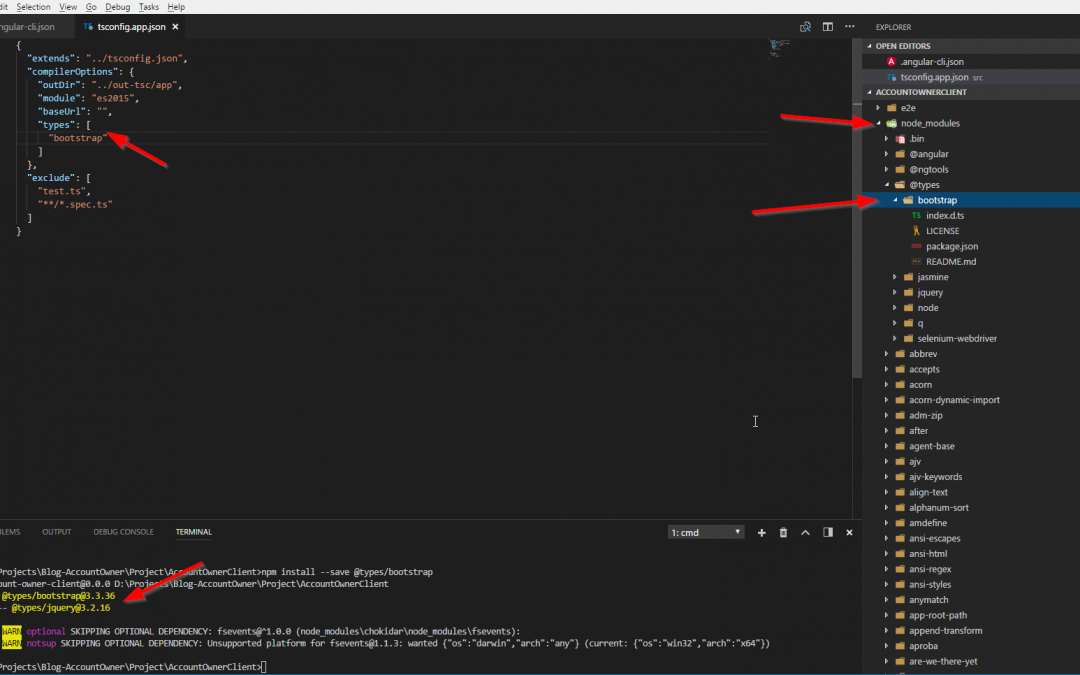Open the editor More Actions ellipsis
1080x675 pixels.
coord(851,27)
